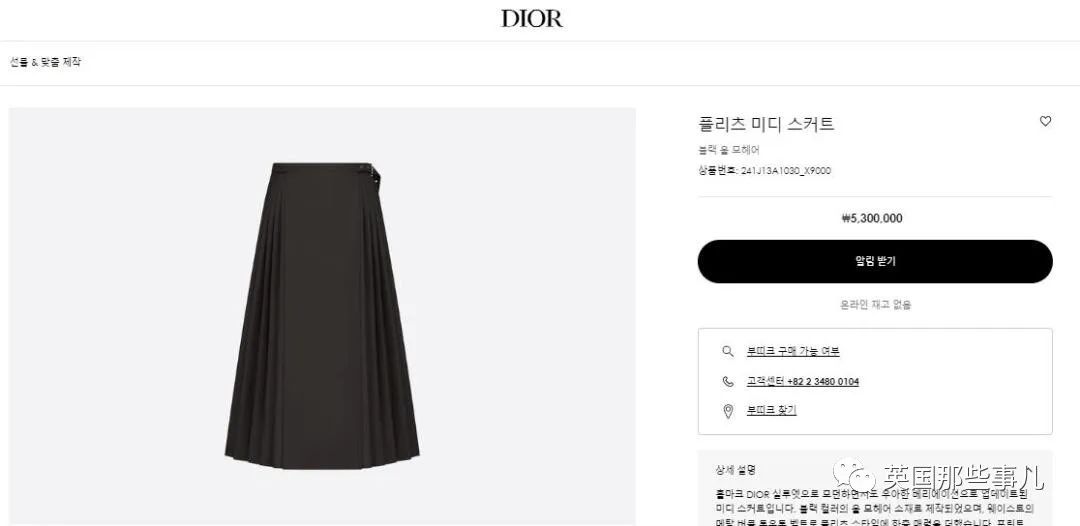Select the 플리츠 미디 스커트 product title
Viewport: 1080px width, 526px height.
(766, 124)
